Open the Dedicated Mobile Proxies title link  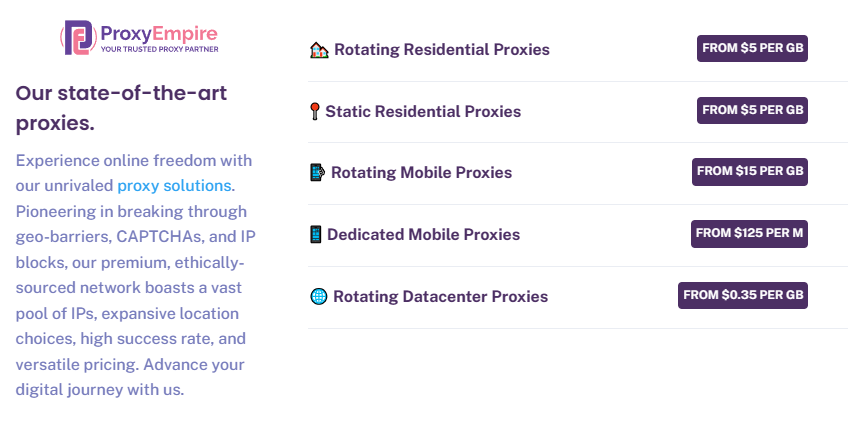click(424, 234)
